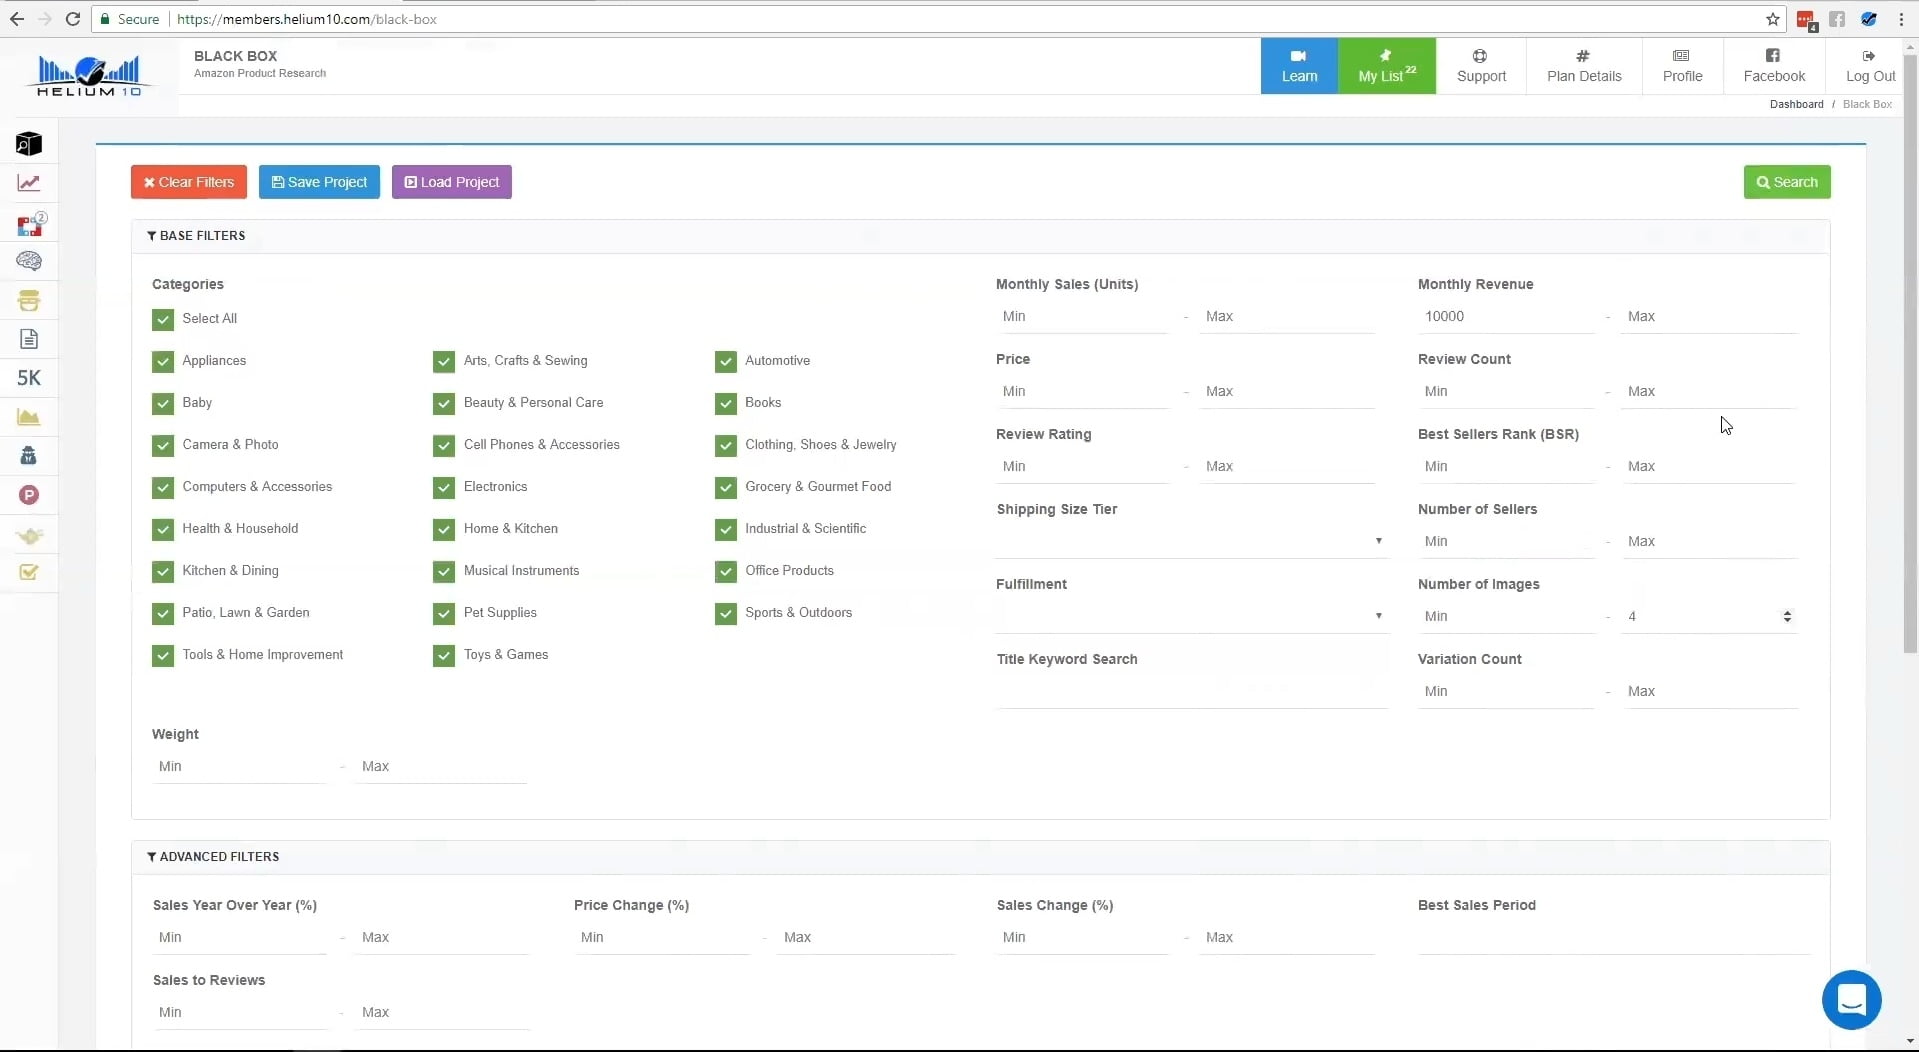The height and width of the screenshot is (1052, 1919).
Task: Uncheck the Books category
Action: (726, 403)
